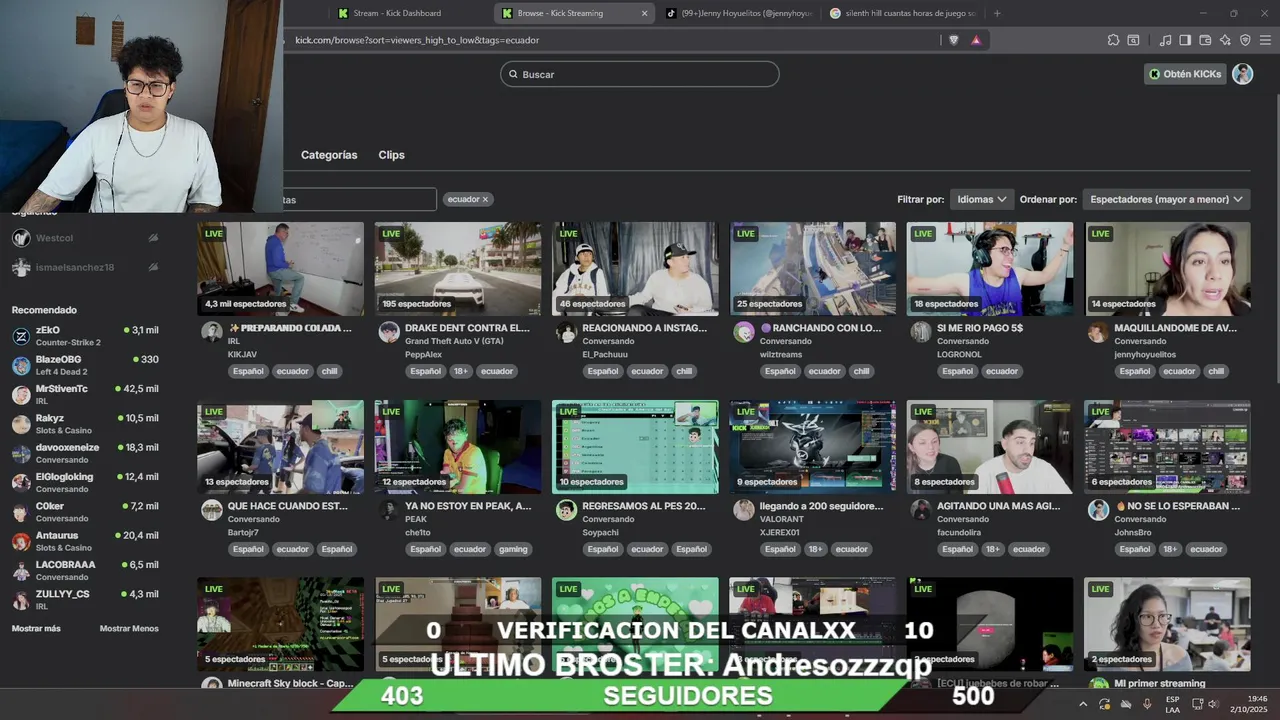Click the taskbar sync status icon
1280x720 pixels.
1104,704
